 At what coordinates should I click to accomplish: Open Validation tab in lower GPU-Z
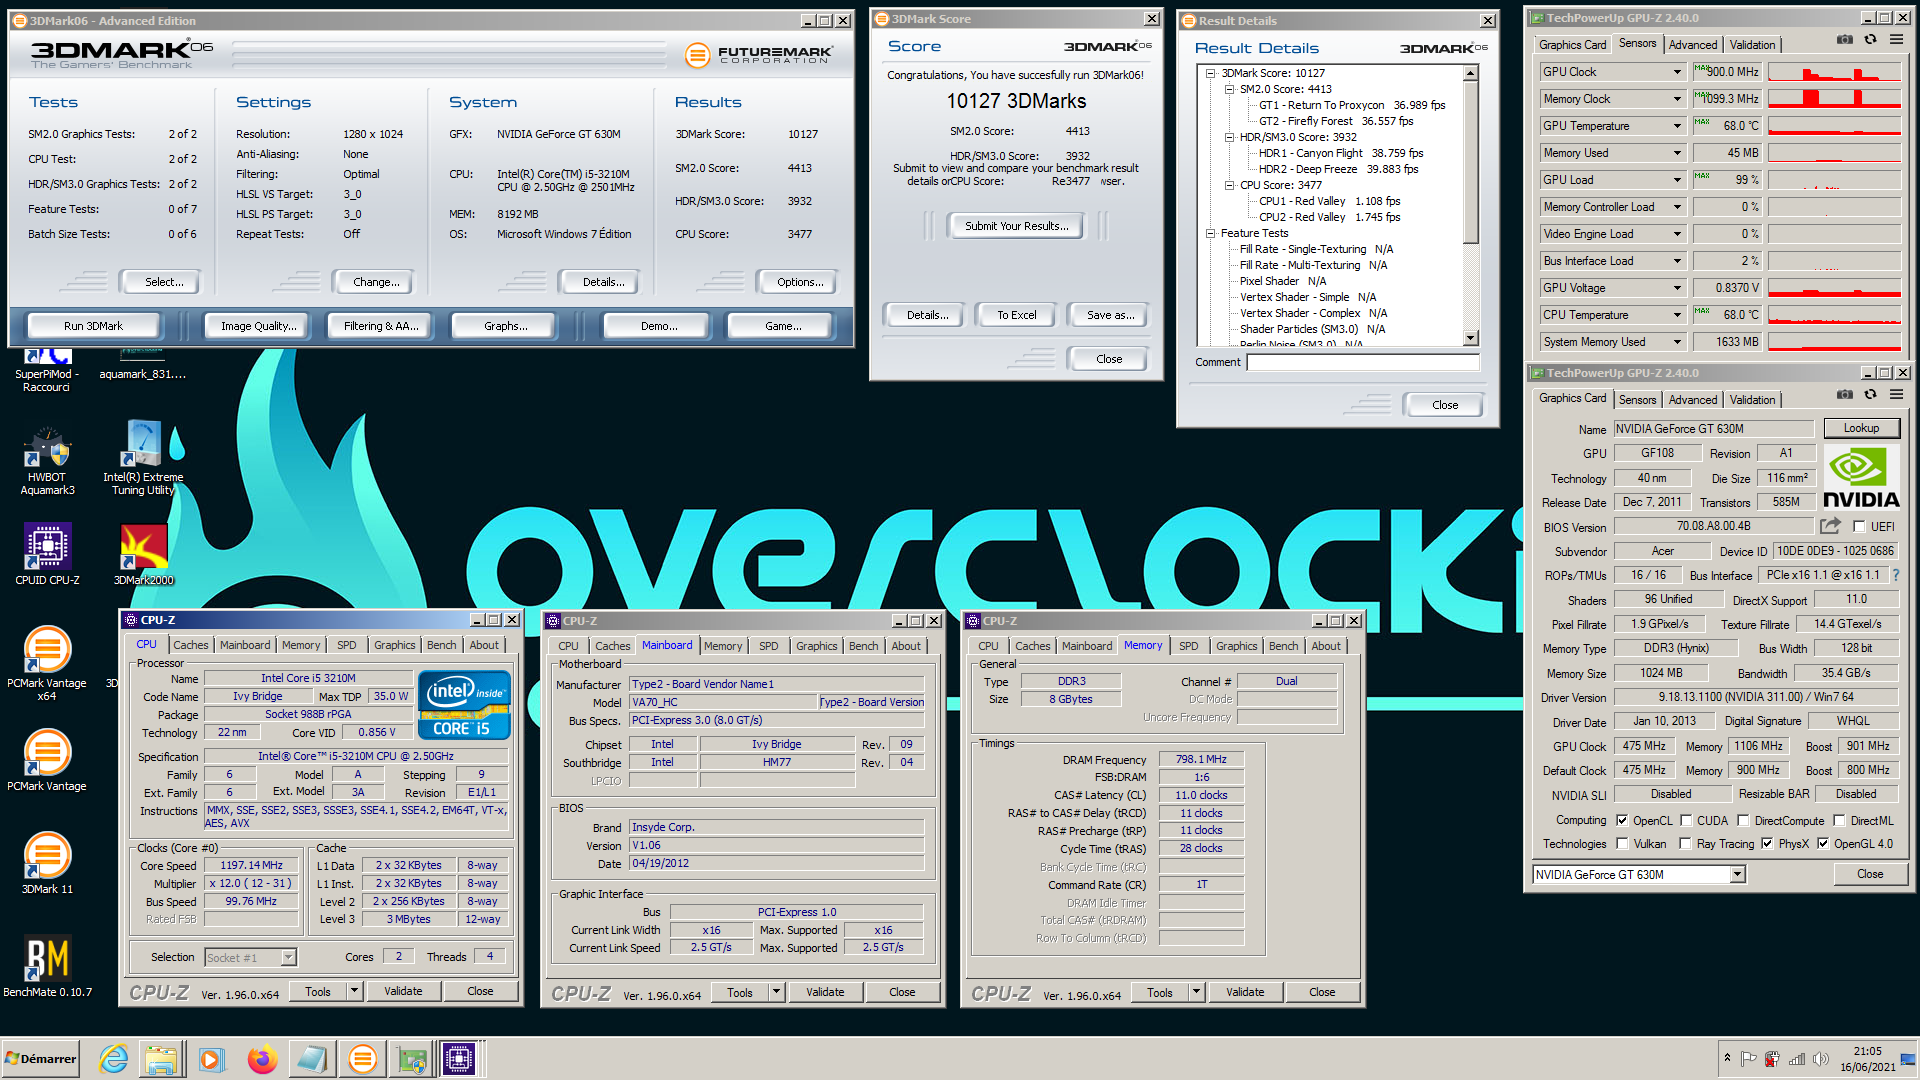pos(1752,400)
